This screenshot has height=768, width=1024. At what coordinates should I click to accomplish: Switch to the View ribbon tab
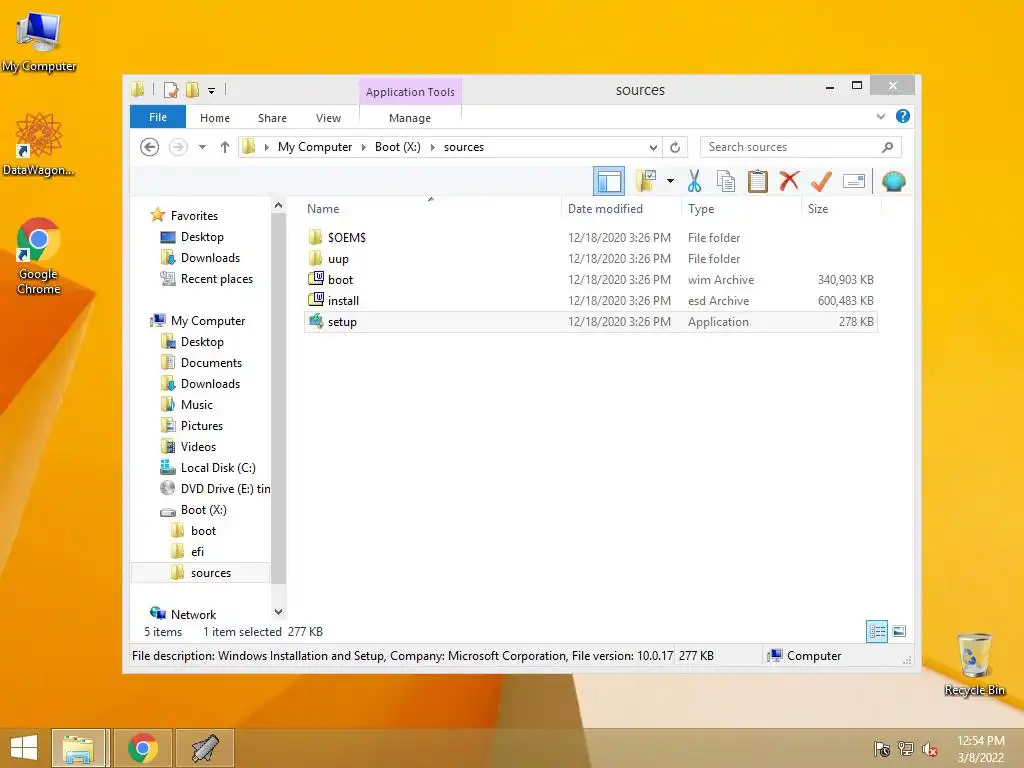point(328,118)
